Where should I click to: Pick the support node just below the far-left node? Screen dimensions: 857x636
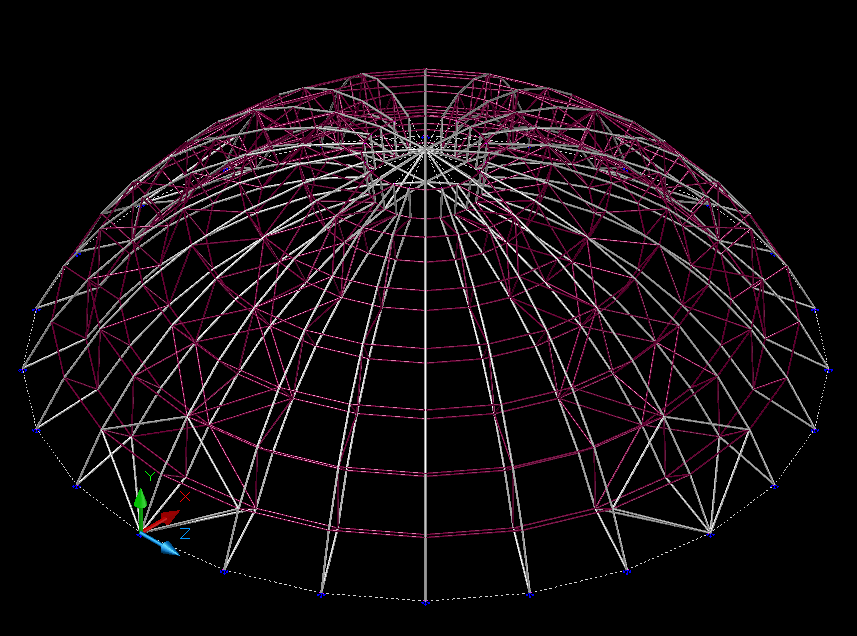click(37, 431)
